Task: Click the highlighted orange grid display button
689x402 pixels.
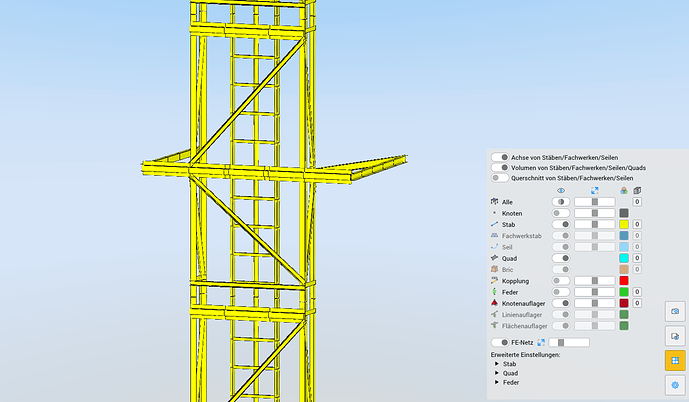Action: [x=675, y=361]
